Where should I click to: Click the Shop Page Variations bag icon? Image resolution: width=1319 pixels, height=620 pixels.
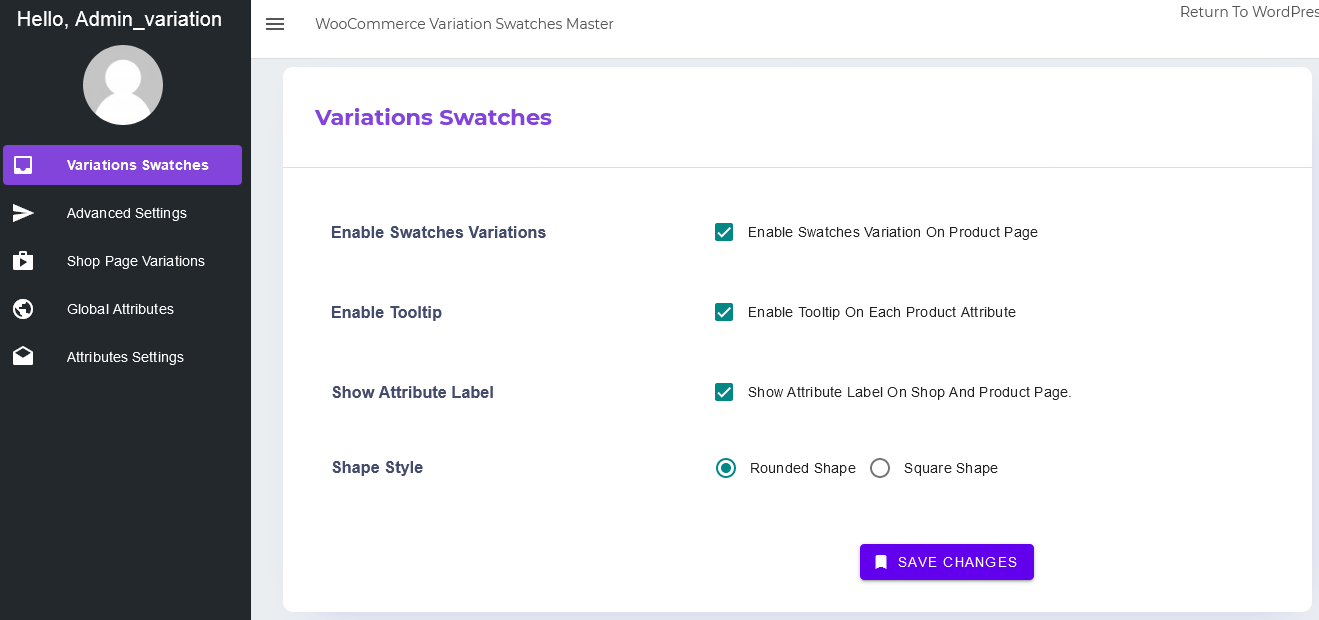pos(23,261)
